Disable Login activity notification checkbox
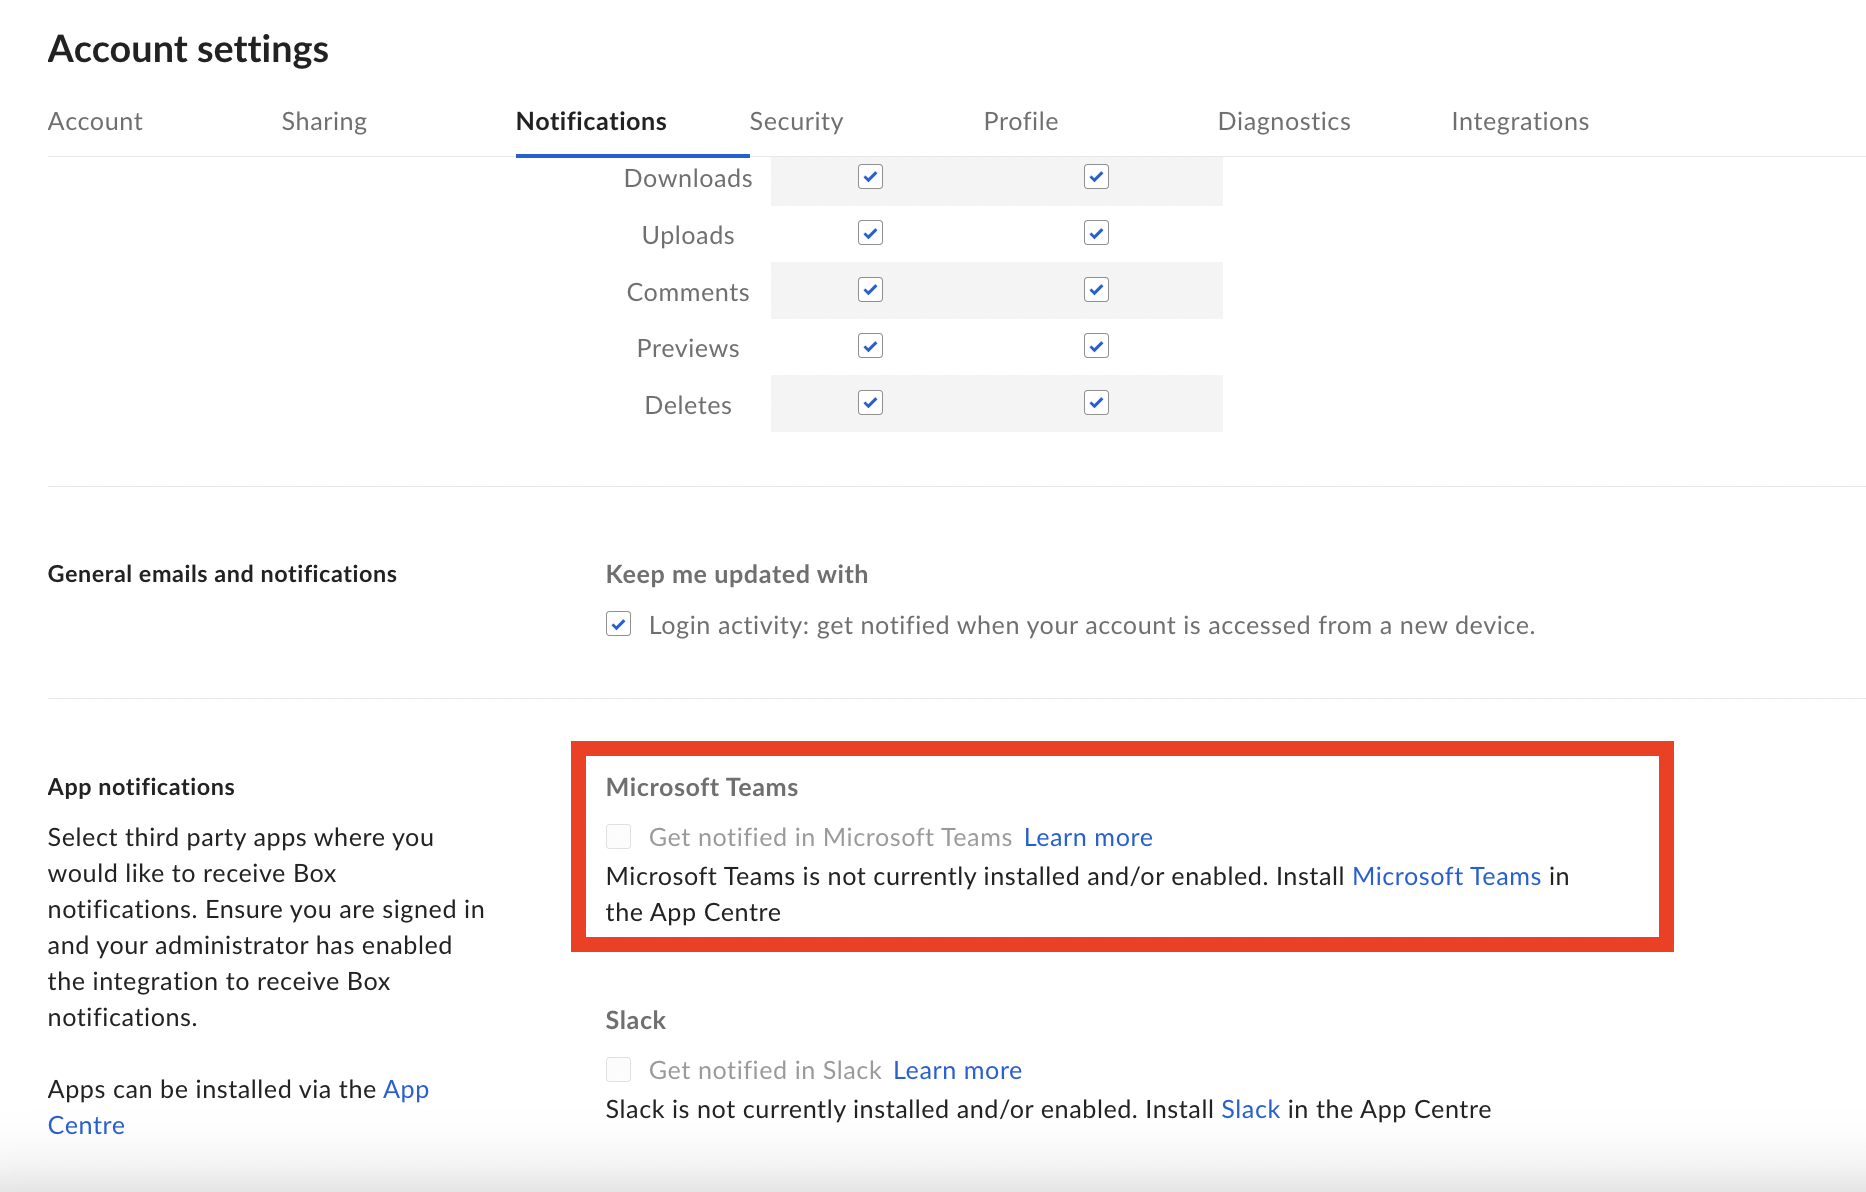Viewport: 1866px width, 1192px height. pyautogui.click(x=619, y=625)
